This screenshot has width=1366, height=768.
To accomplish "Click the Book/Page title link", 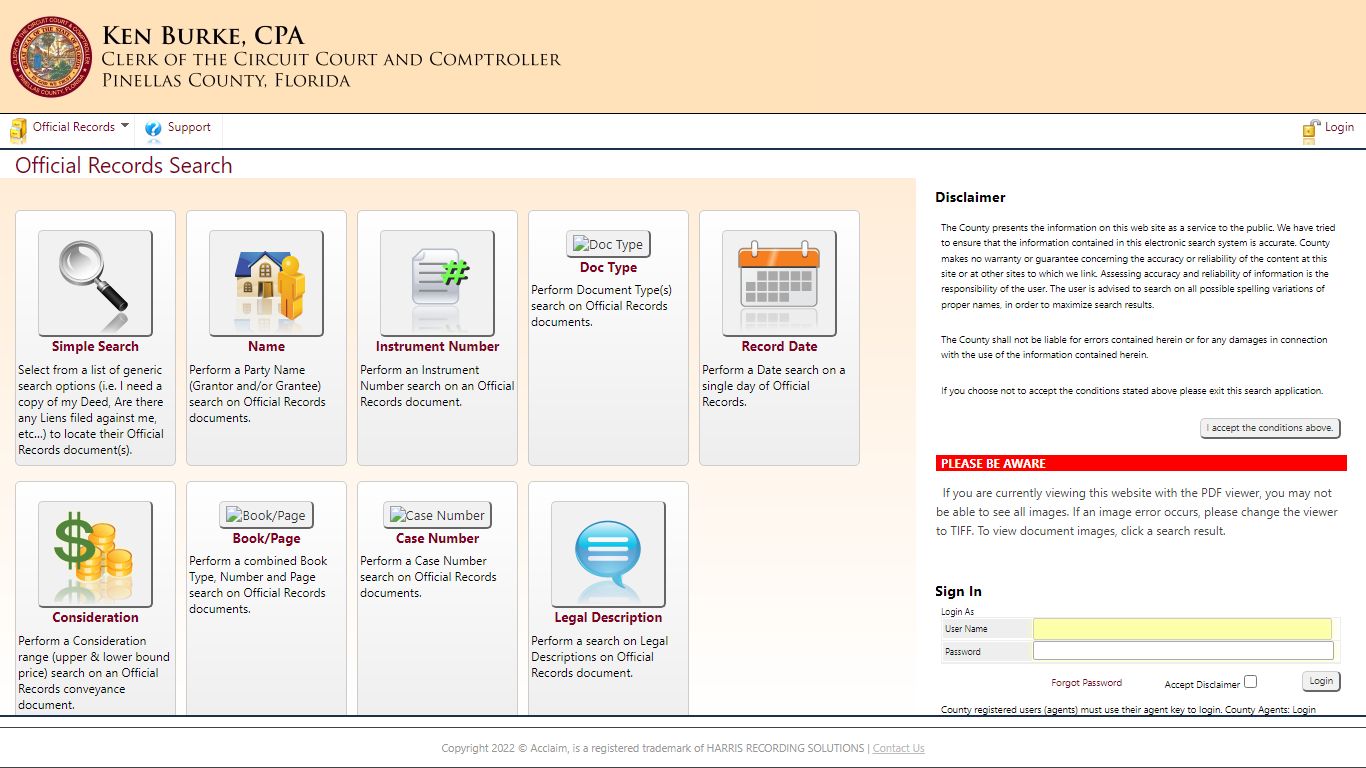I will click(266, 539).
